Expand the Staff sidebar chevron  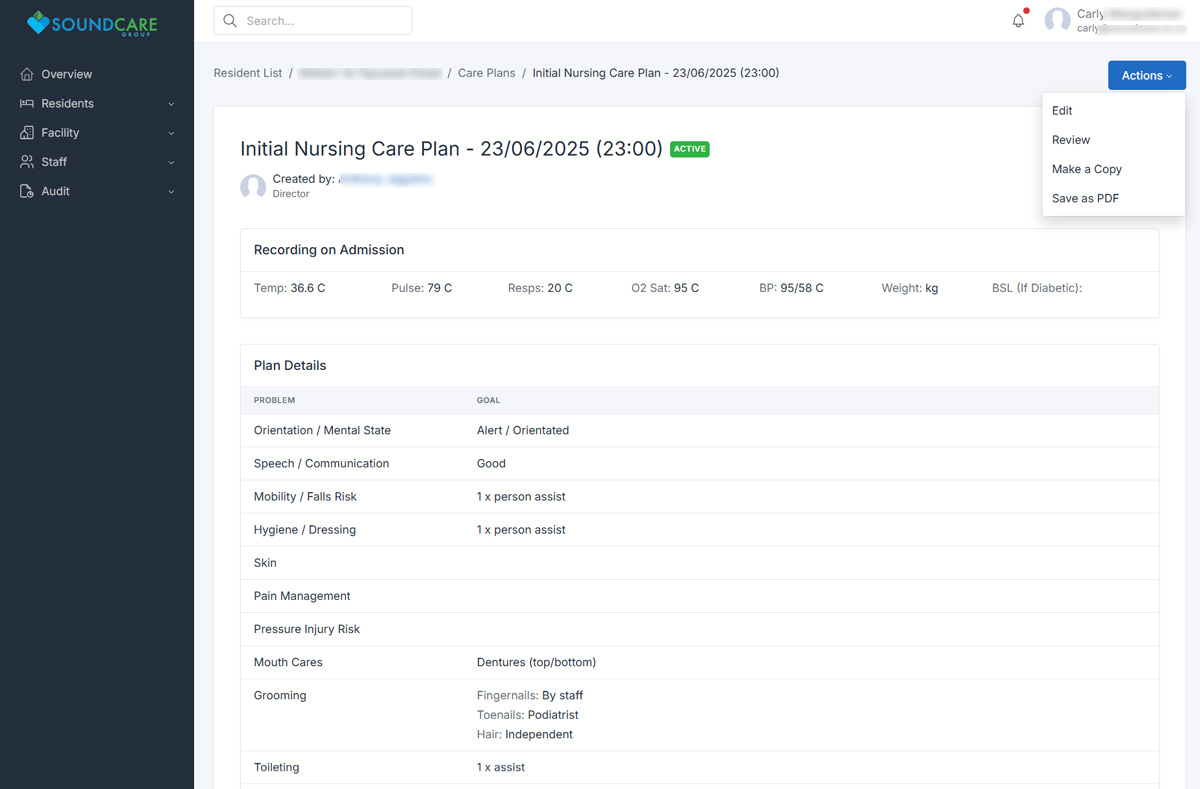pos(171,162)
